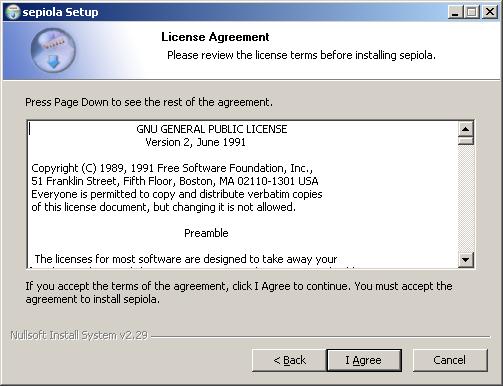
Task: Go back with the Back button
Action: (x=289, y=360)
